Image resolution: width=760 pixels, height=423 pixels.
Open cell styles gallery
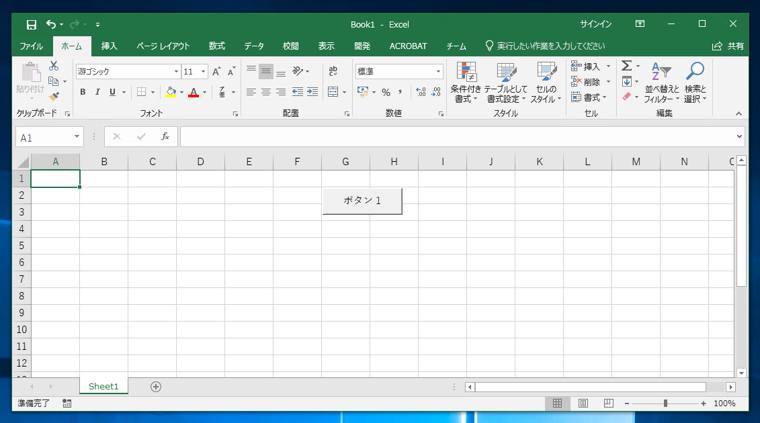click(546, 82)
